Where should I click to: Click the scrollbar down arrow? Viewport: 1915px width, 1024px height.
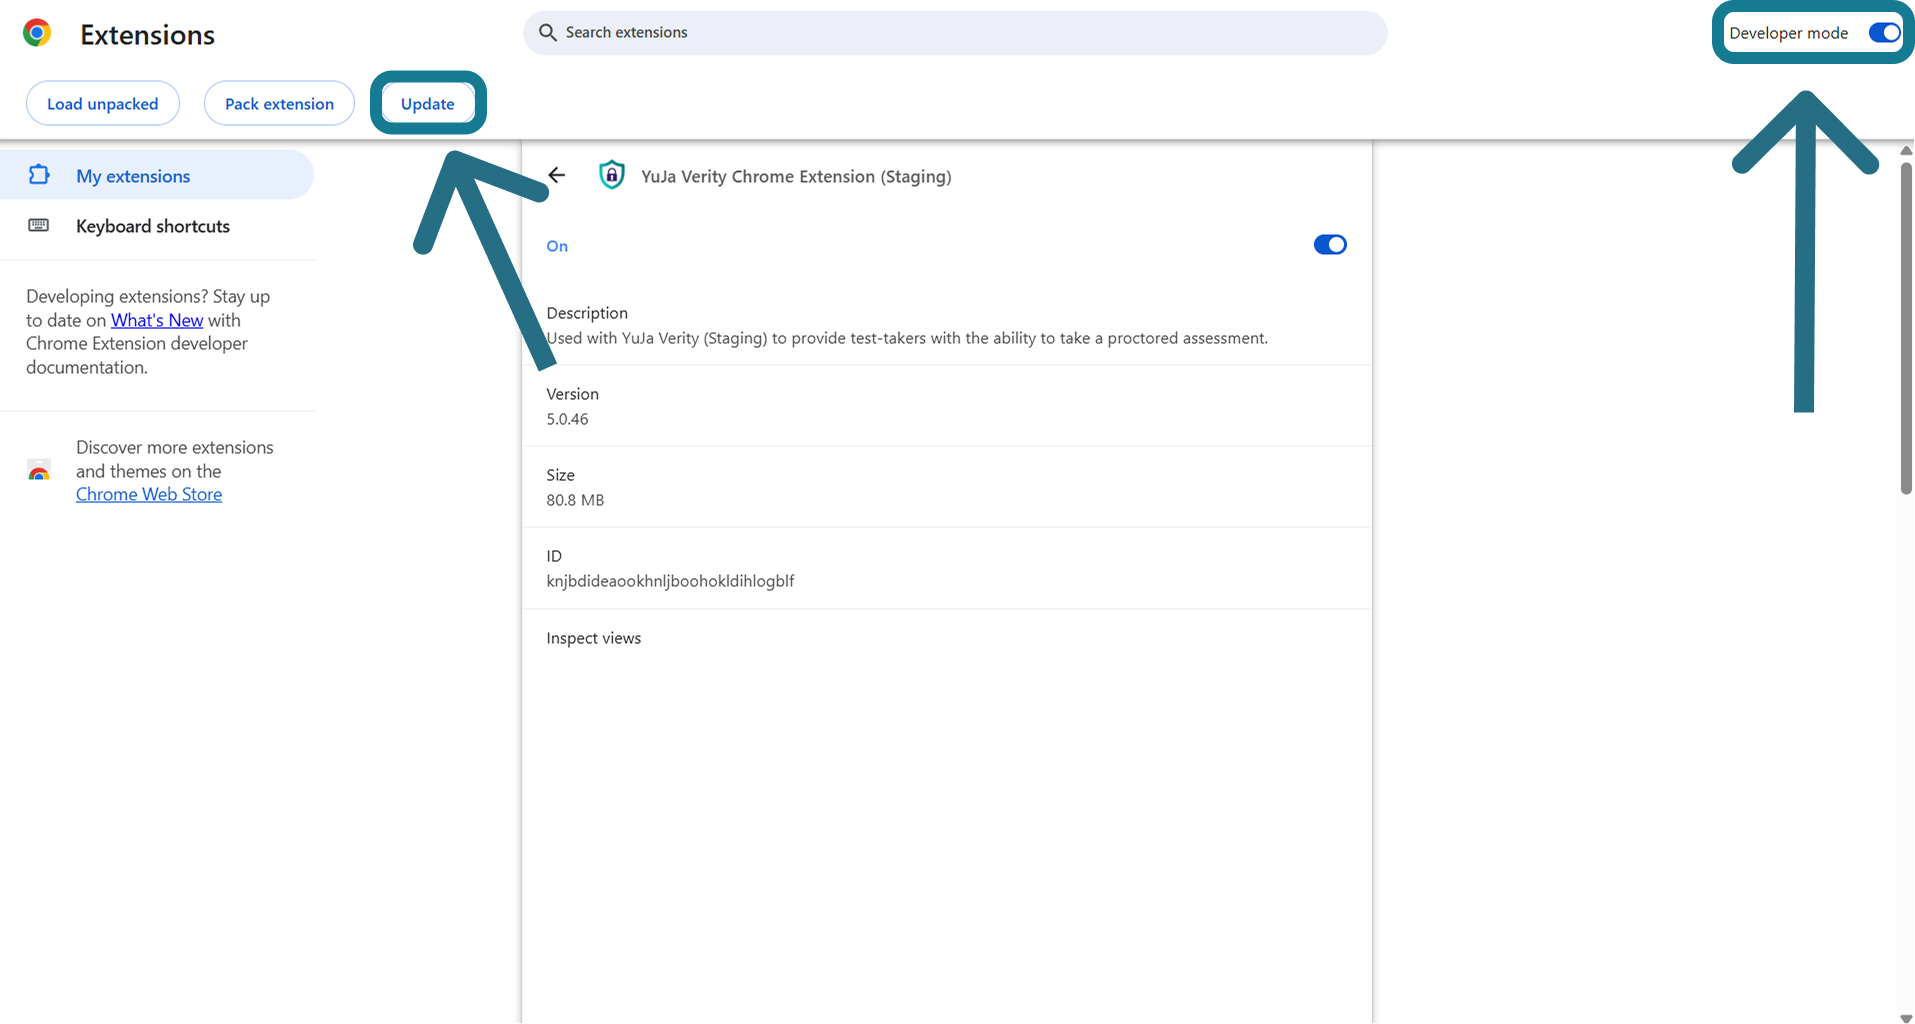pyautogui.click(x=1906, y=1018)
